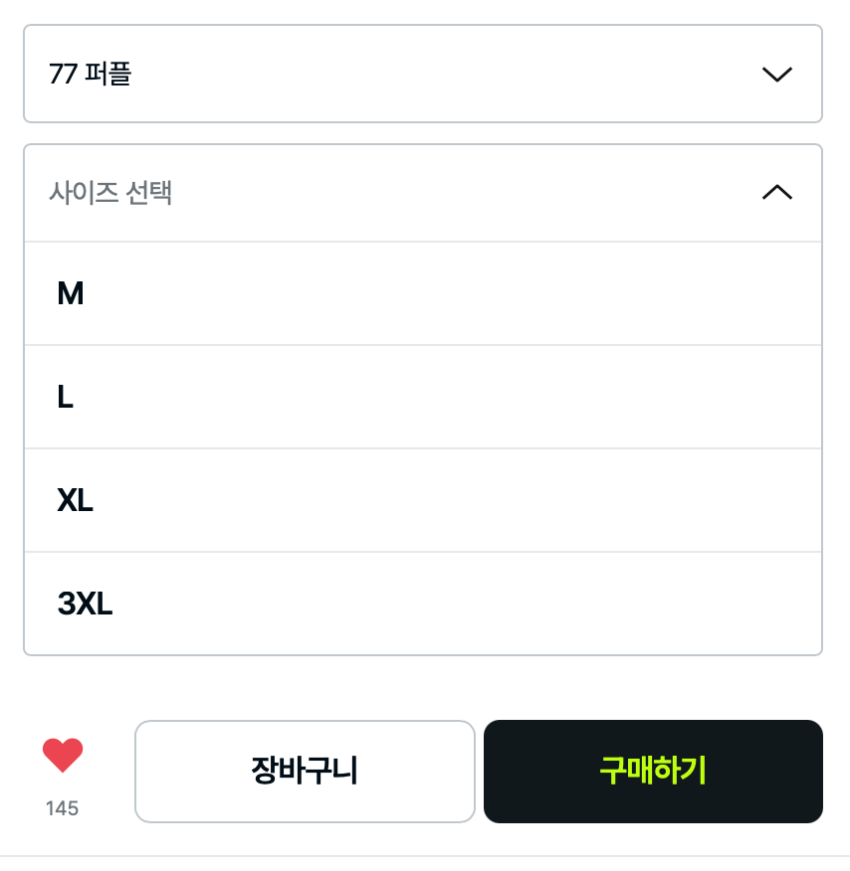Click the red heart wishlist icon
This screenshot has height=871, width=850.
(x=62, y=756)
